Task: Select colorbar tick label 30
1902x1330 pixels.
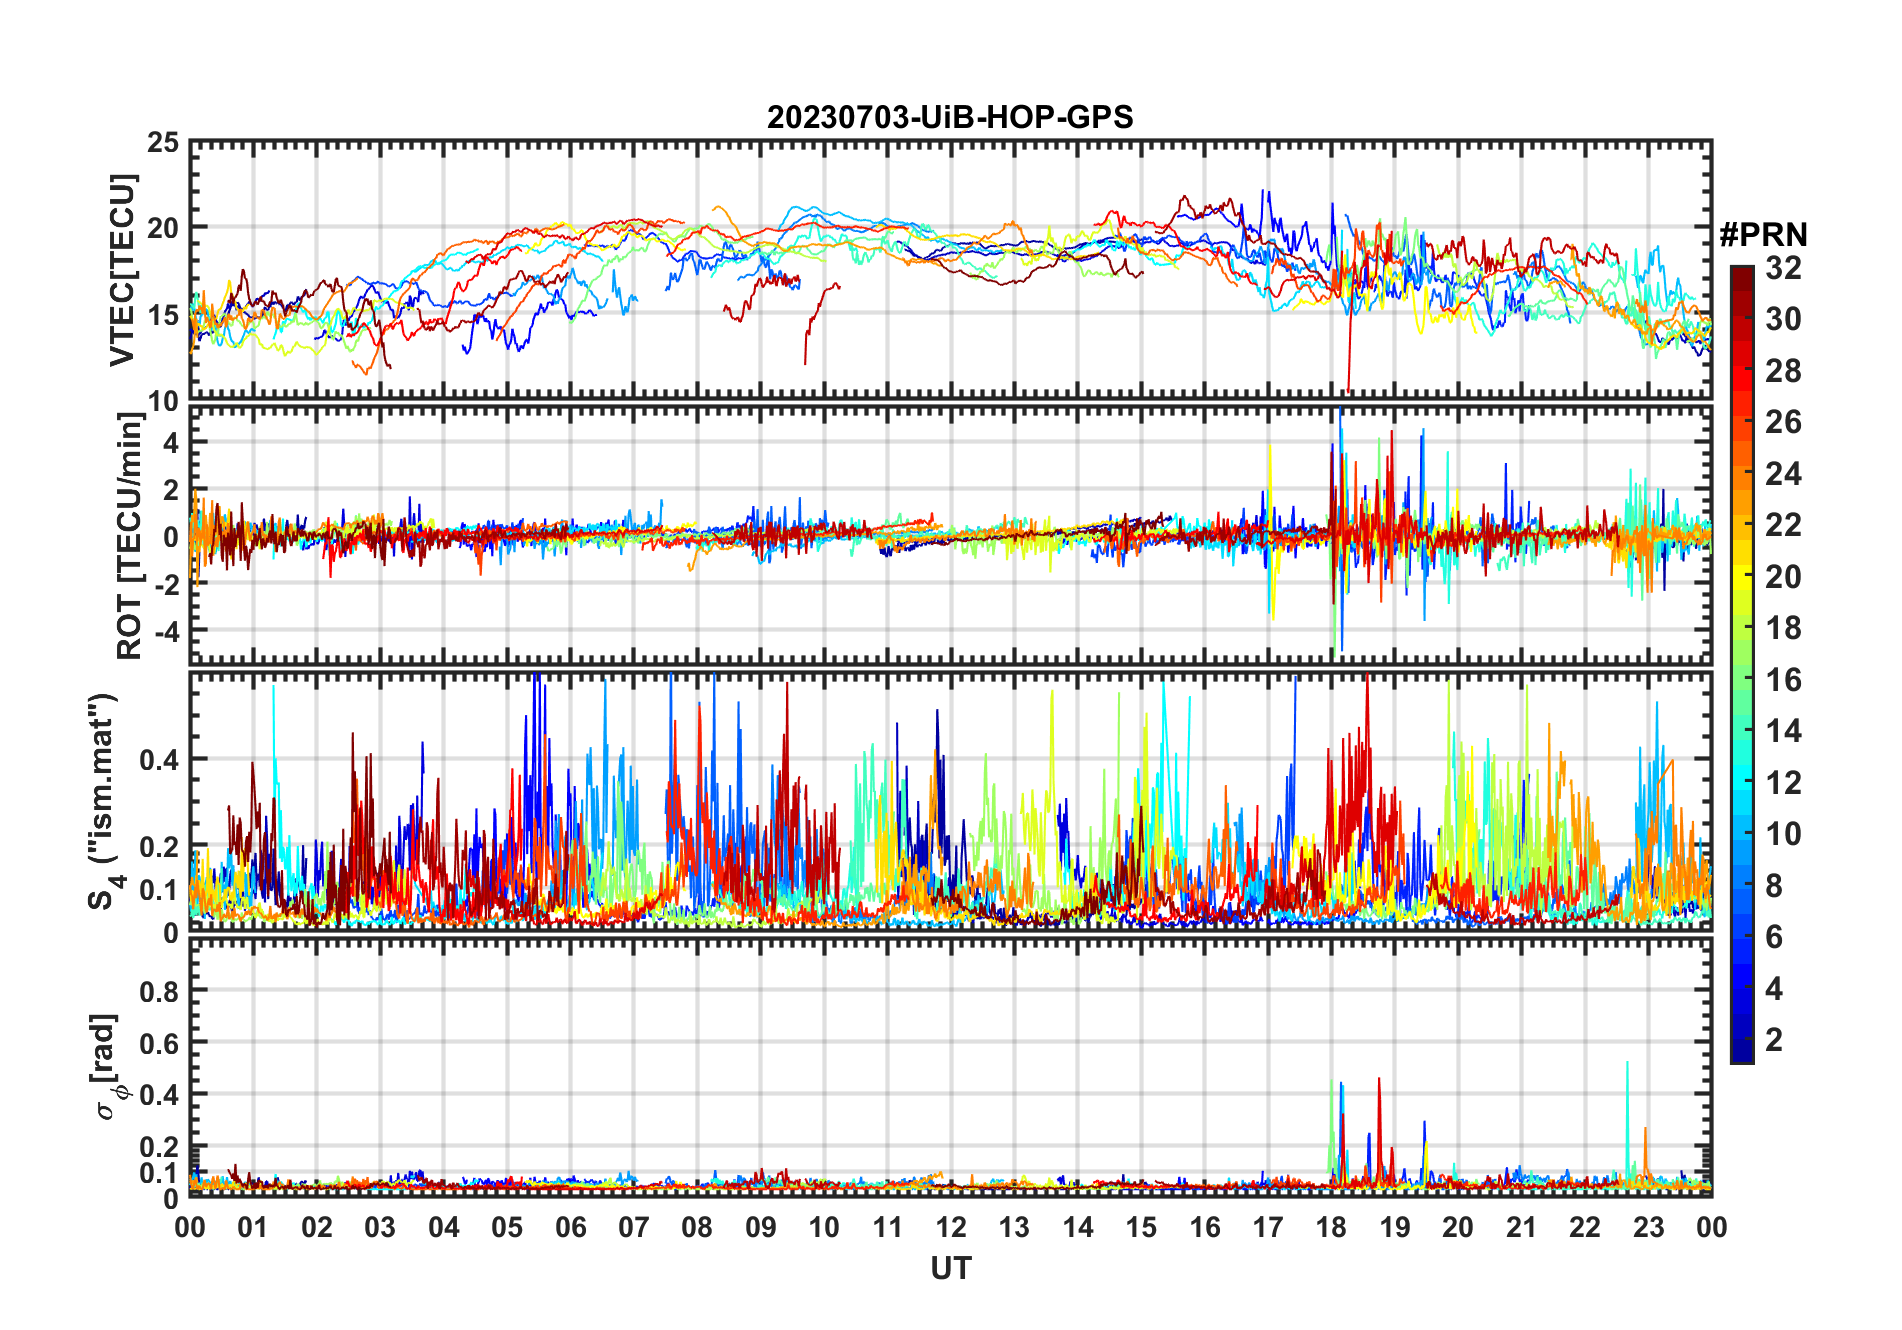Action: [x=1783, y=319]
